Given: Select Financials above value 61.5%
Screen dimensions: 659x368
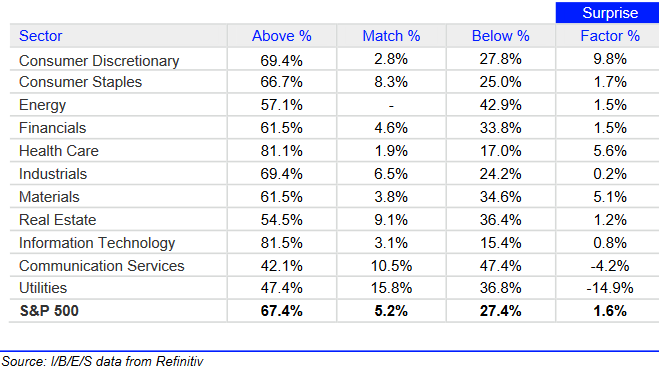Looking at the screenshot, I should [282, 128].
